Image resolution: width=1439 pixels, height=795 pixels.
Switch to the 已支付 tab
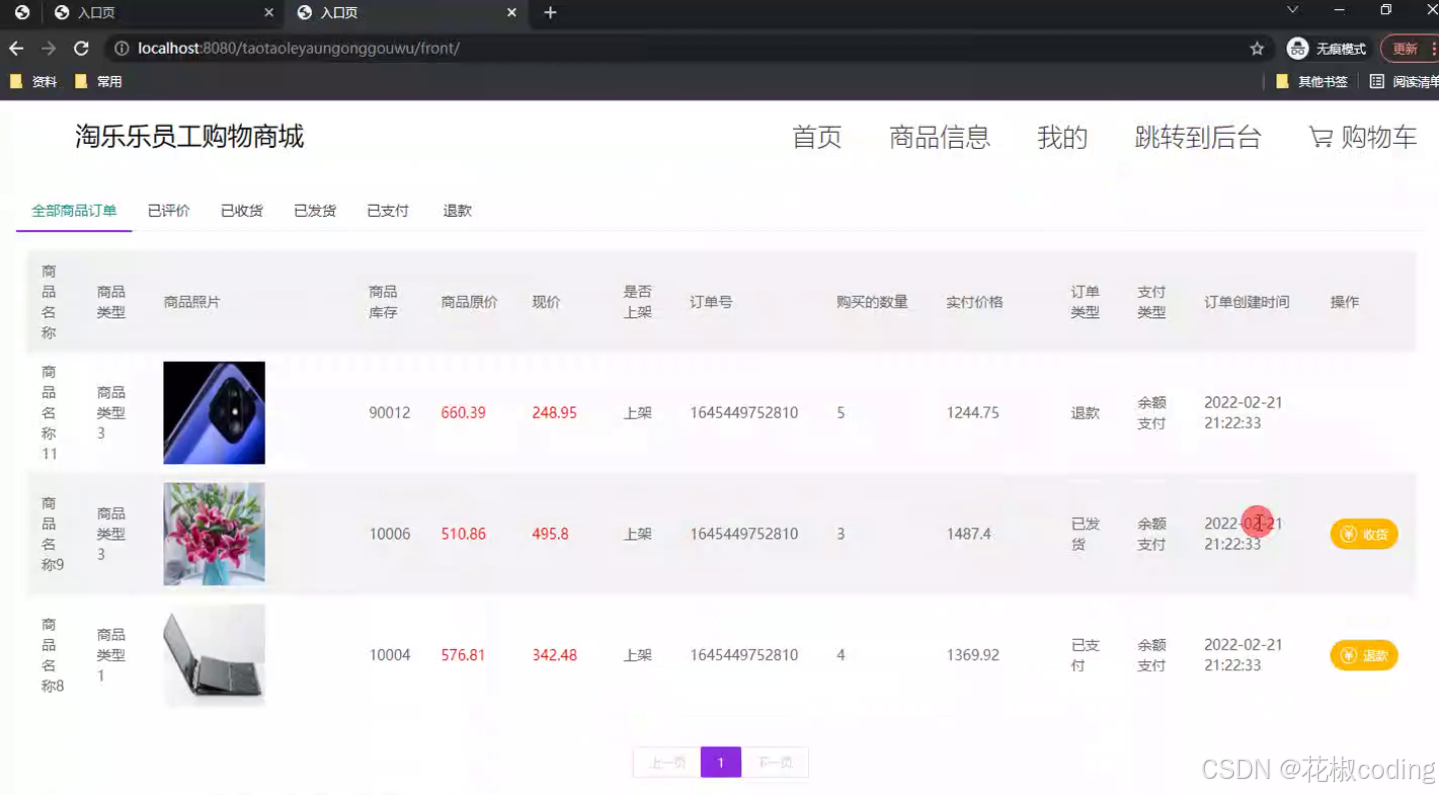point(388,211)
